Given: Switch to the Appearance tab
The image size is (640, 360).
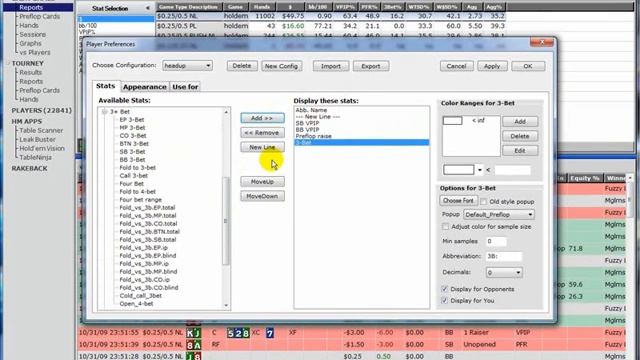Looking at the screenshot, I should pos(144,87).
